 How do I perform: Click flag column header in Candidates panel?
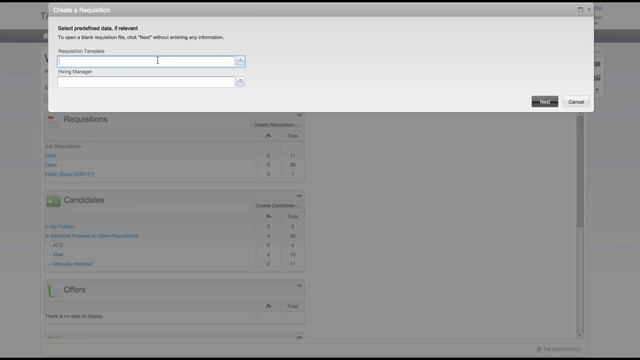(x=268, y=217)
